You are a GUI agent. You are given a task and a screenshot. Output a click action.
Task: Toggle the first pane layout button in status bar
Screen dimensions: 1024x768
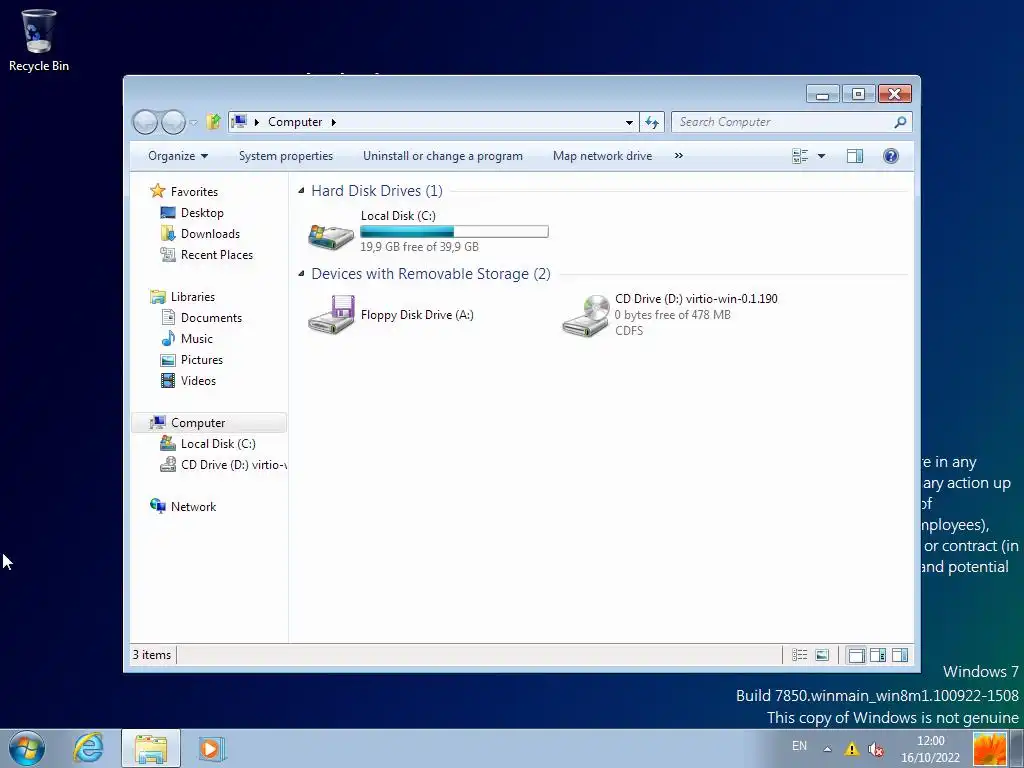click(856, 654)
